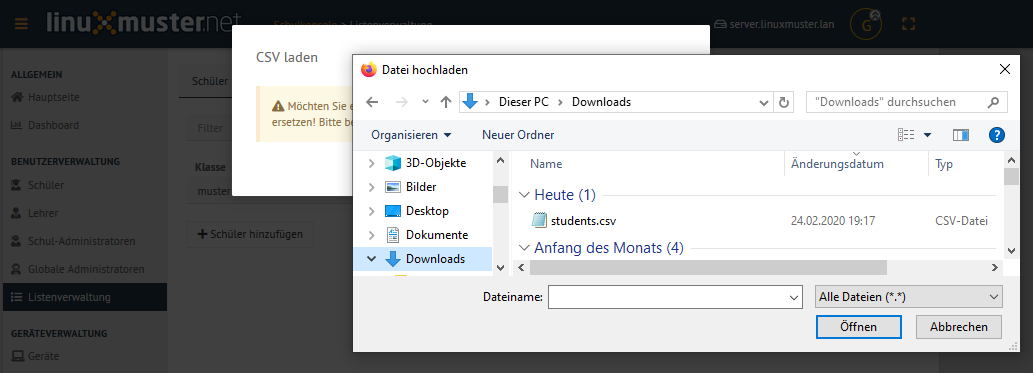Image resolution: width=1033 pixels, height=373 pixels.
Task: Refresh the Downloads folder view
Action: (x=783, y=102)
